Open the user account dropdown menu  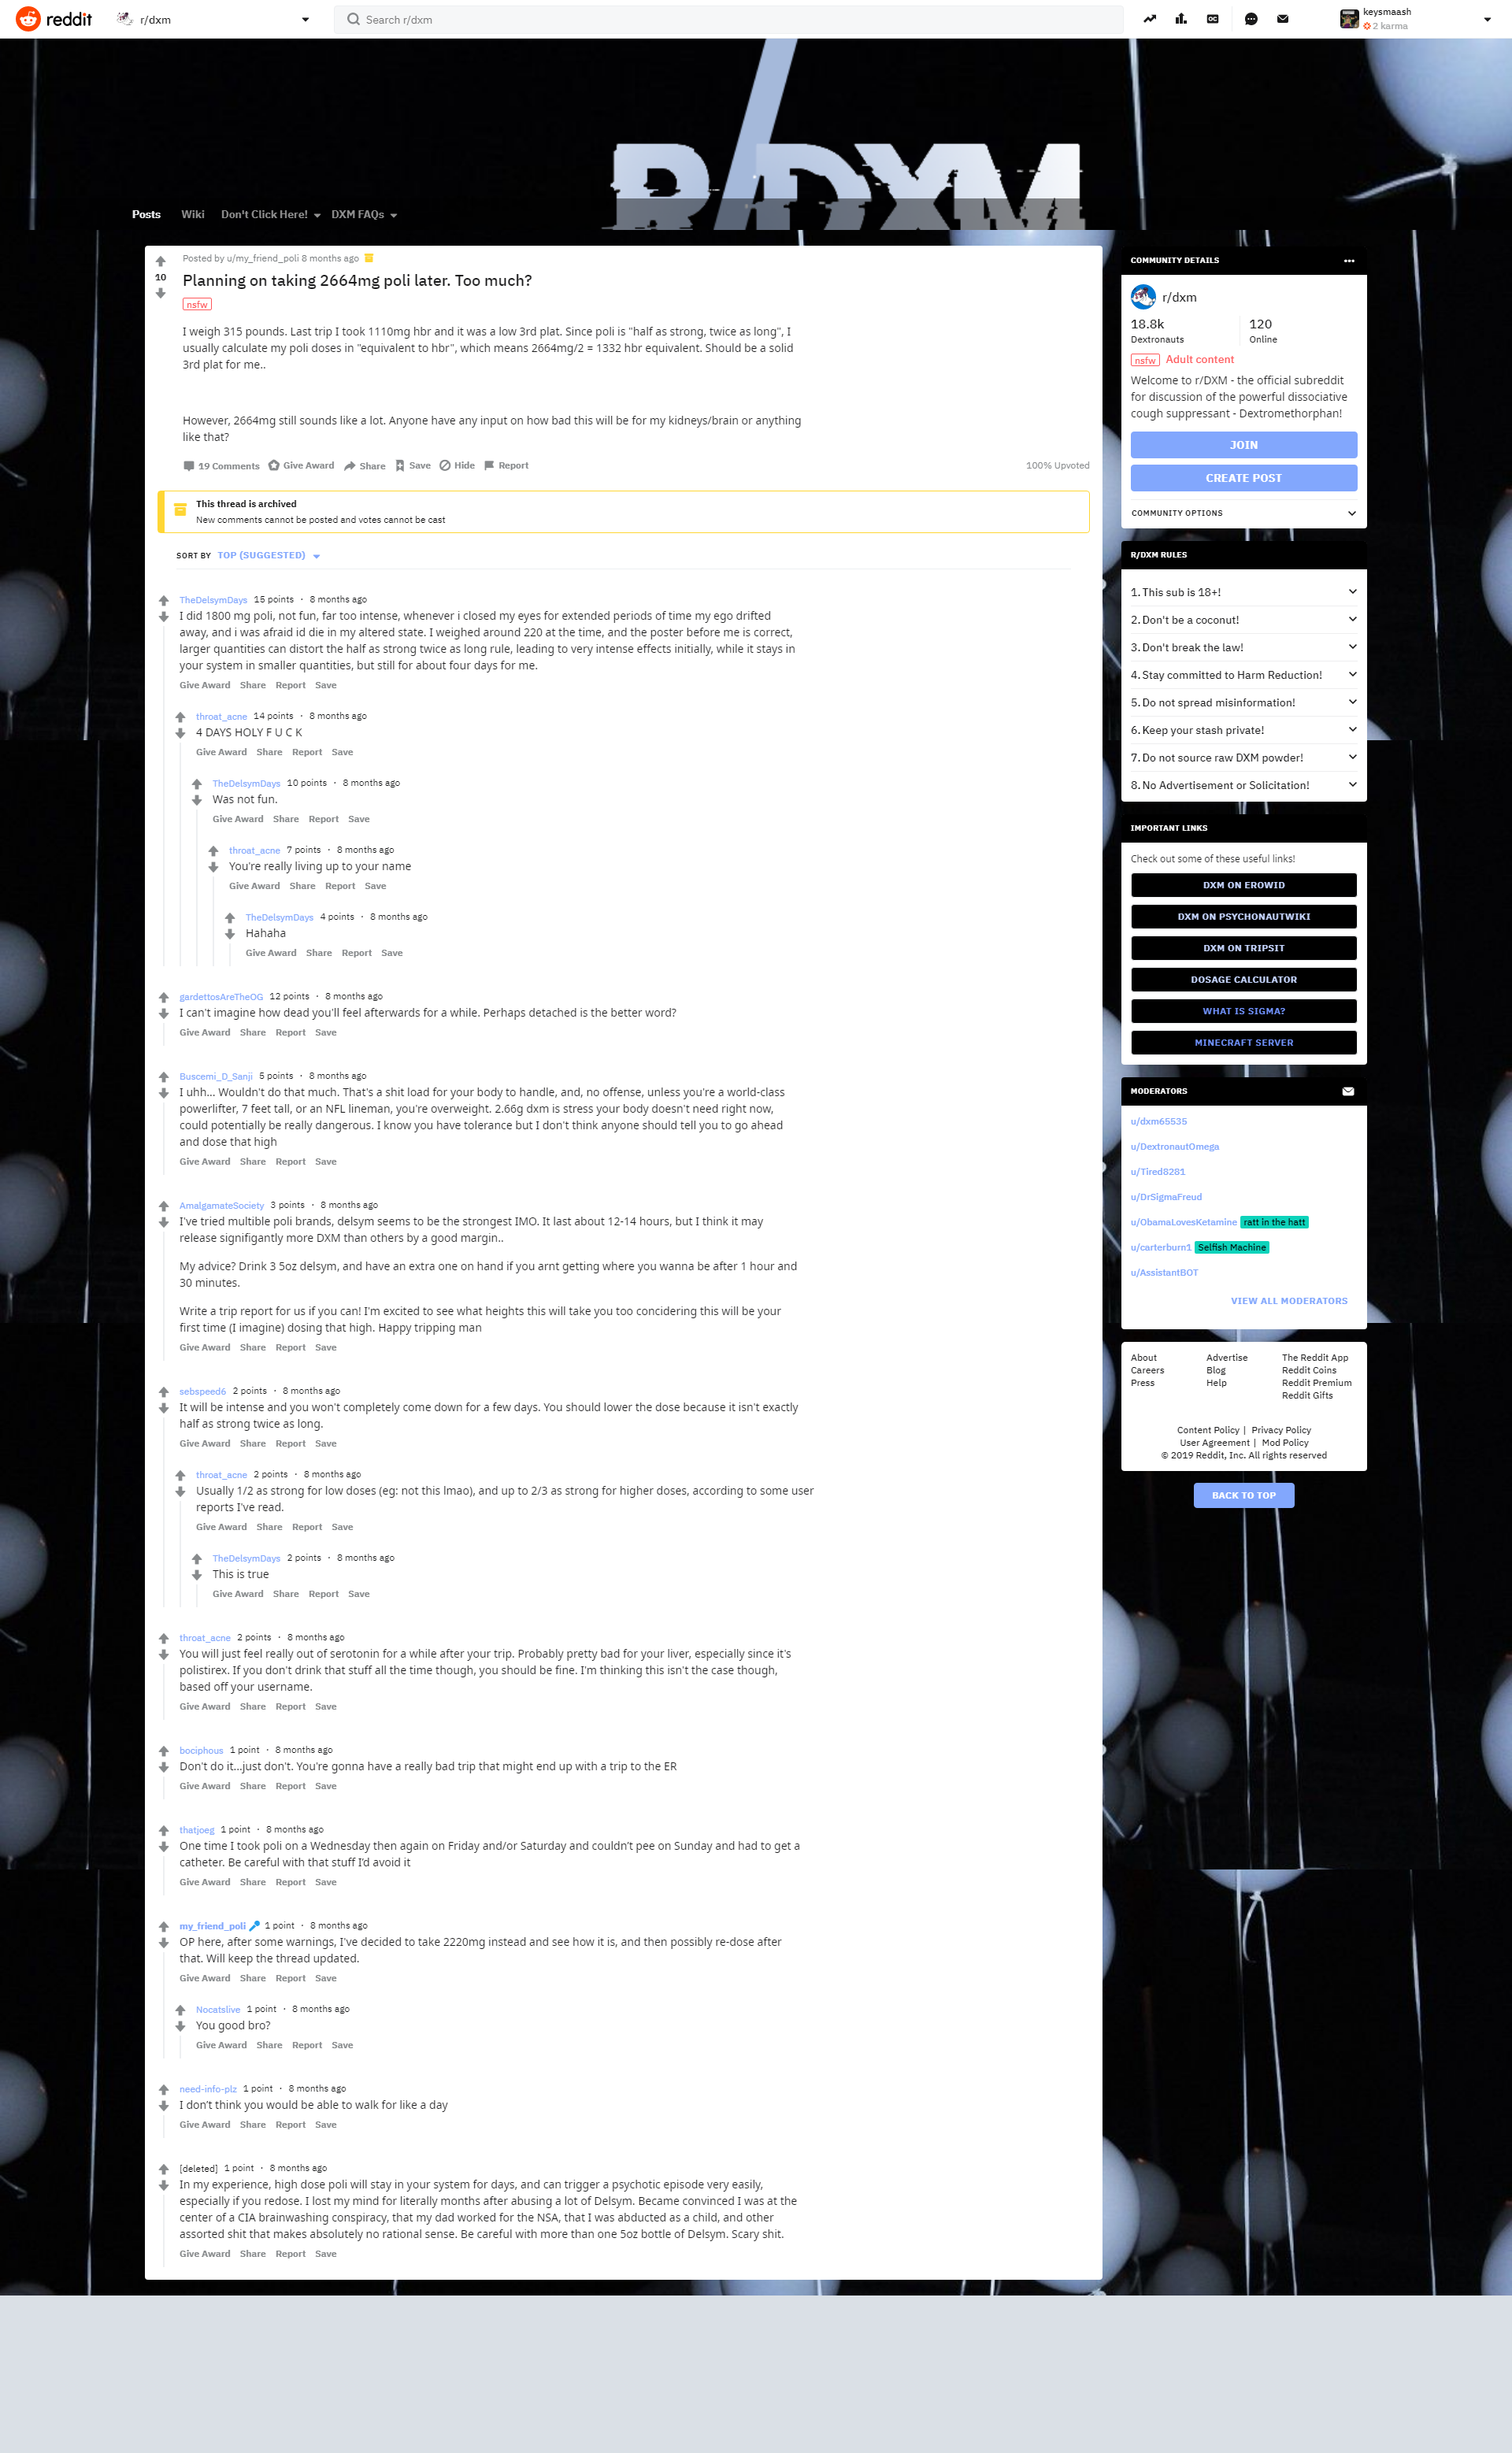[1416, 19]
